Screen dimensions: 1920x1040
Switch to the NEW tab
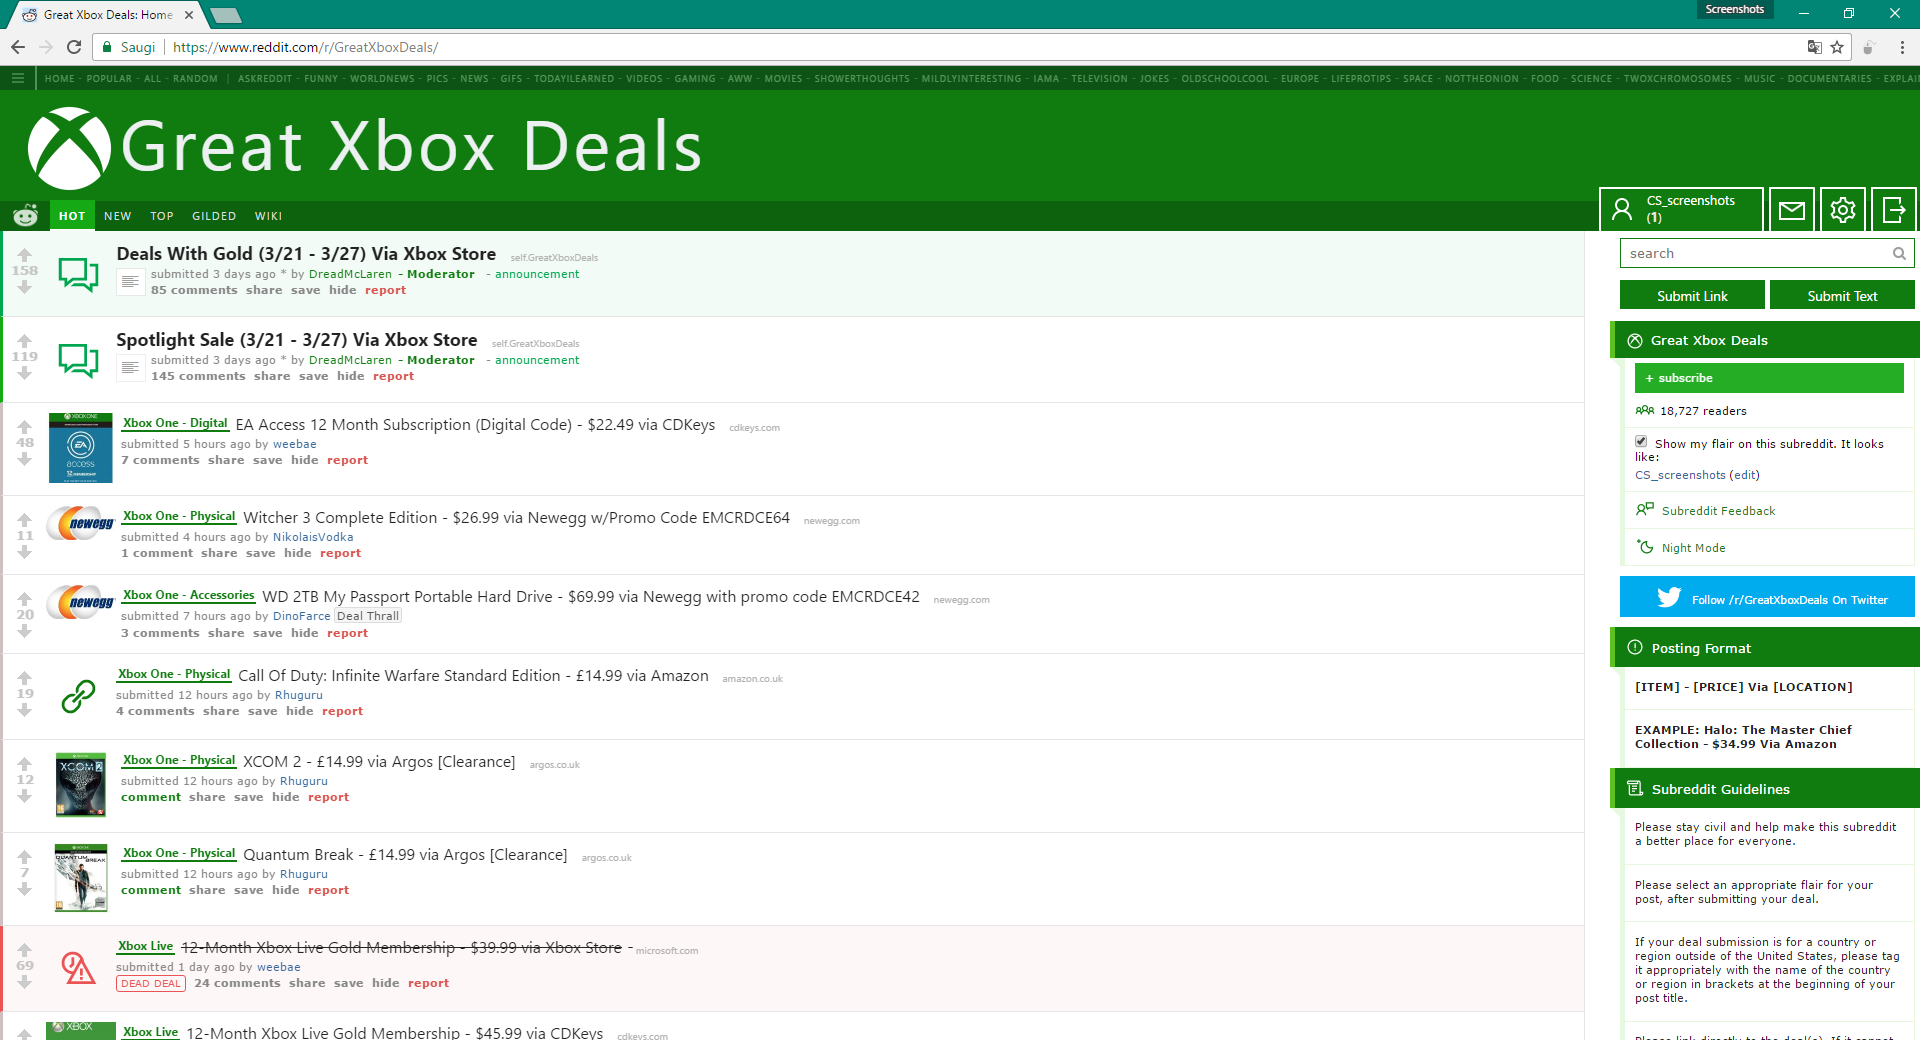[117, 216]
